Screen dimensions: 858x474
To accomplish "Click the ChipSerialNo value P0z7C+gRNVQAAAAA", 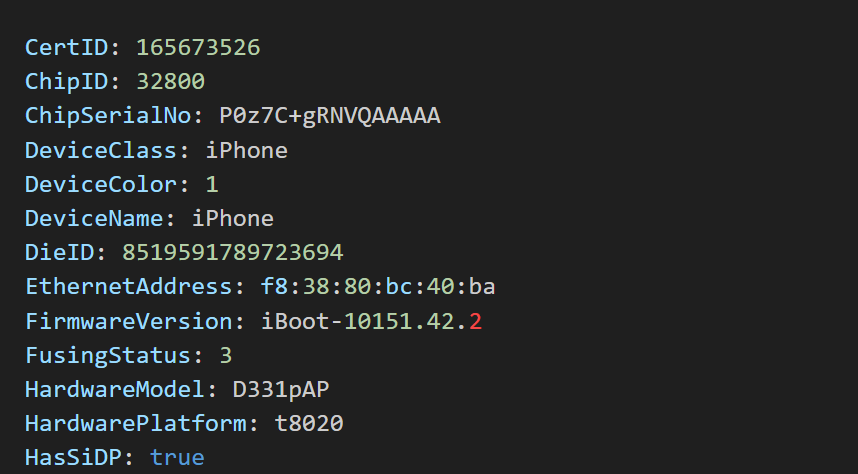I will click(329, 116).
